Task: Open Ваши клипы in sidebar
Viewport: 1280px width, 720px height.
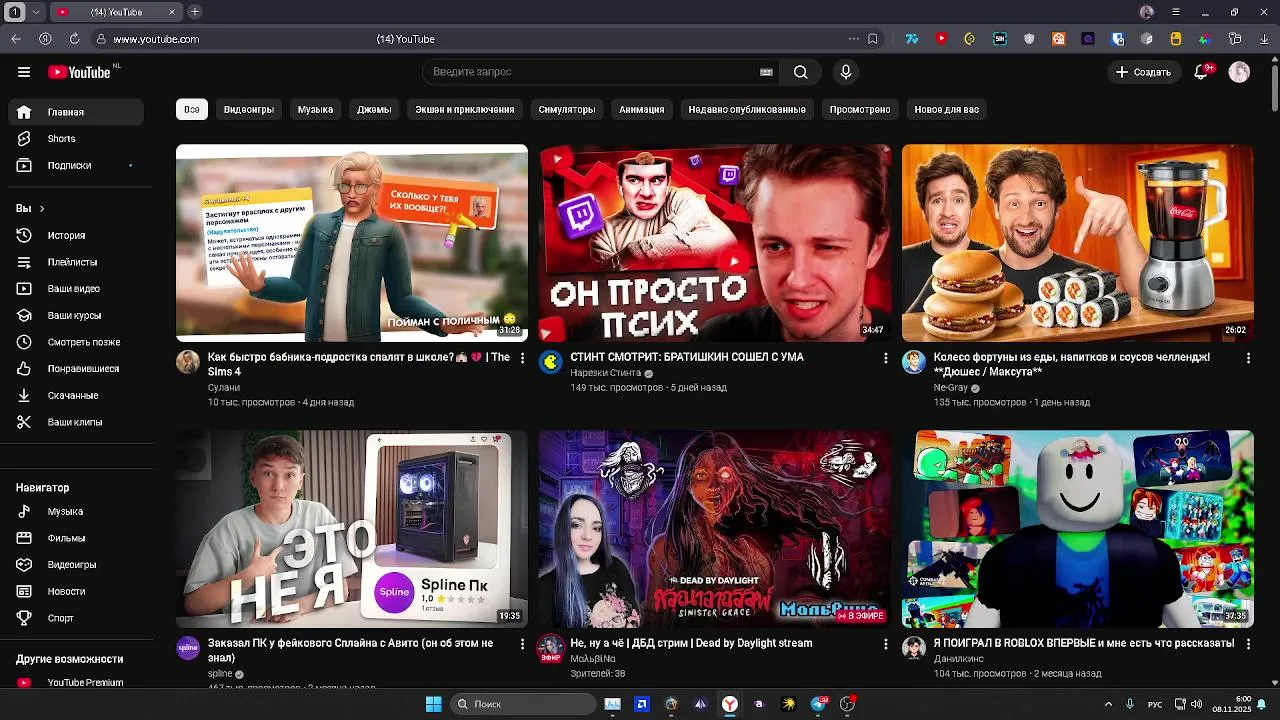Action: click(x=76, y=422)
